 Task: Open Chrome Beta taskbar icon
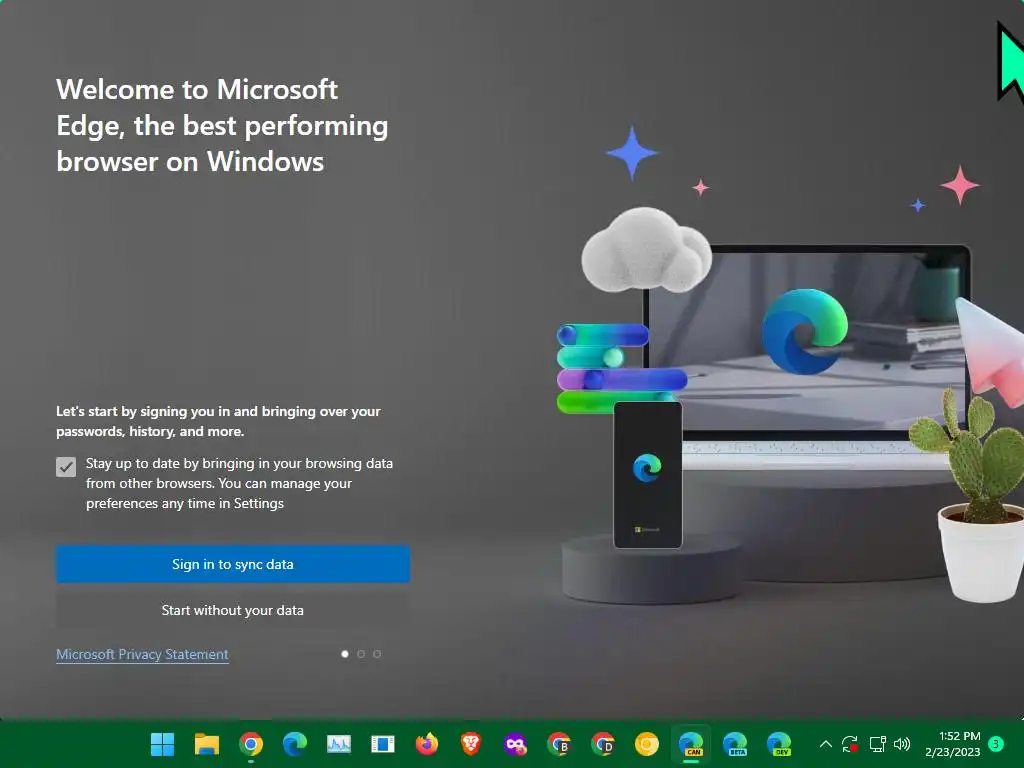coord(559,744)
